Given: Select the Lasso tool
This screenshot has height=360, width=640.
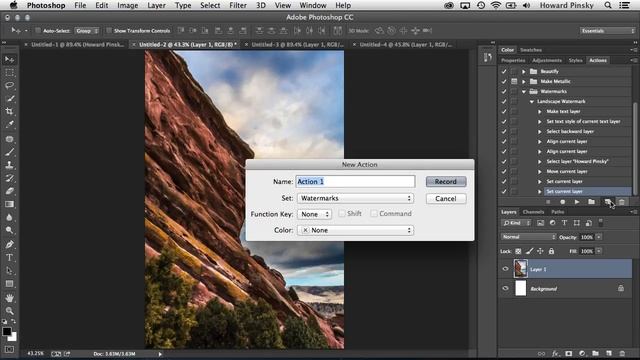Looking at the screenshot, I should (9, 86).
